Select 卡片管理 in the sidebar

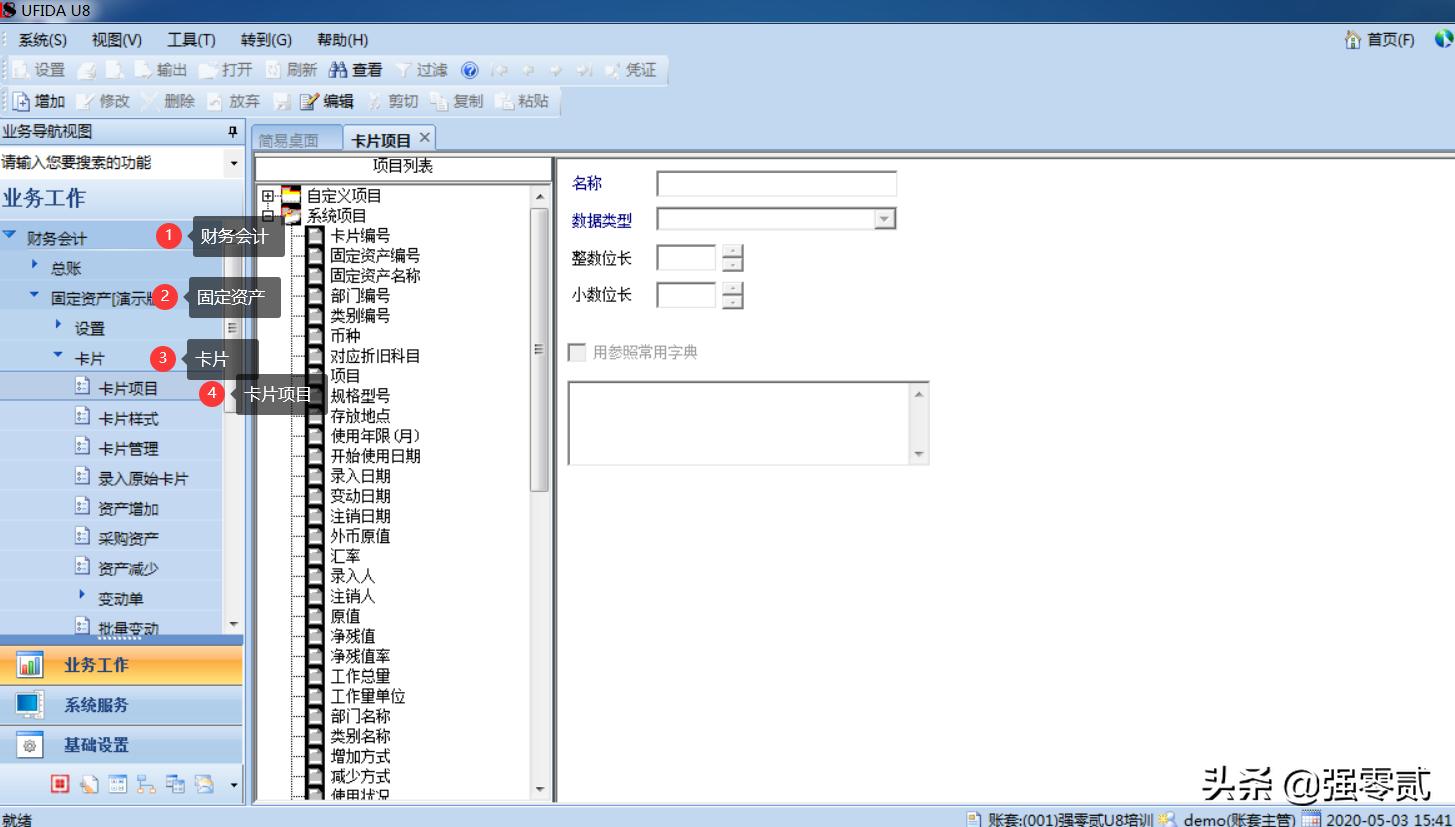(x=130, y=448)
